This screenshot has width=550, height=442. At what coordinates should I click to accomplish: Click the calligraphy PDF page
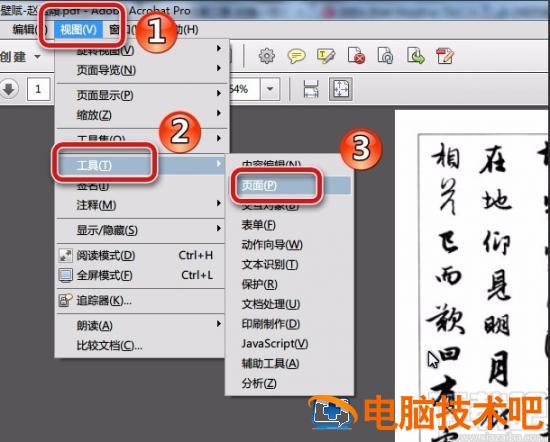[x=472, y=276]
